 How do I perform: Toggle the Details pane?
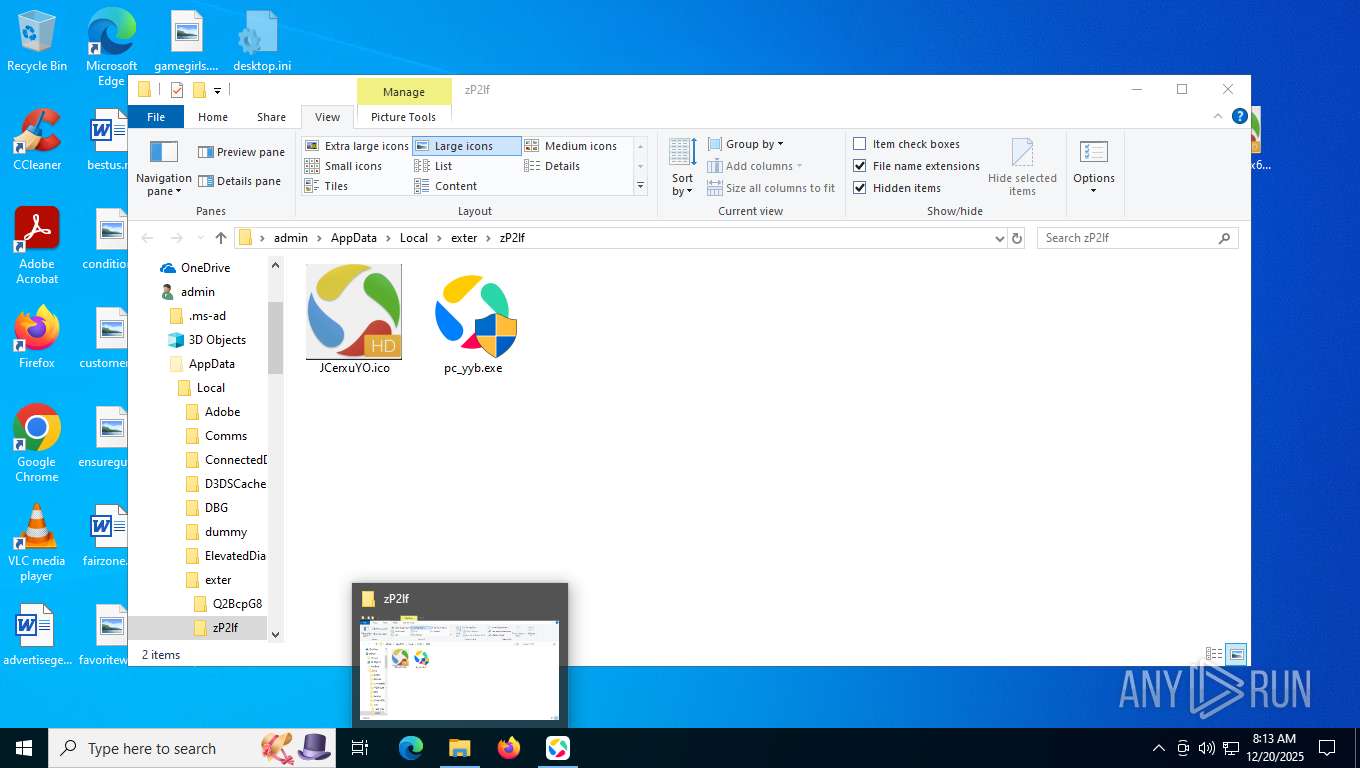[240, 181]
